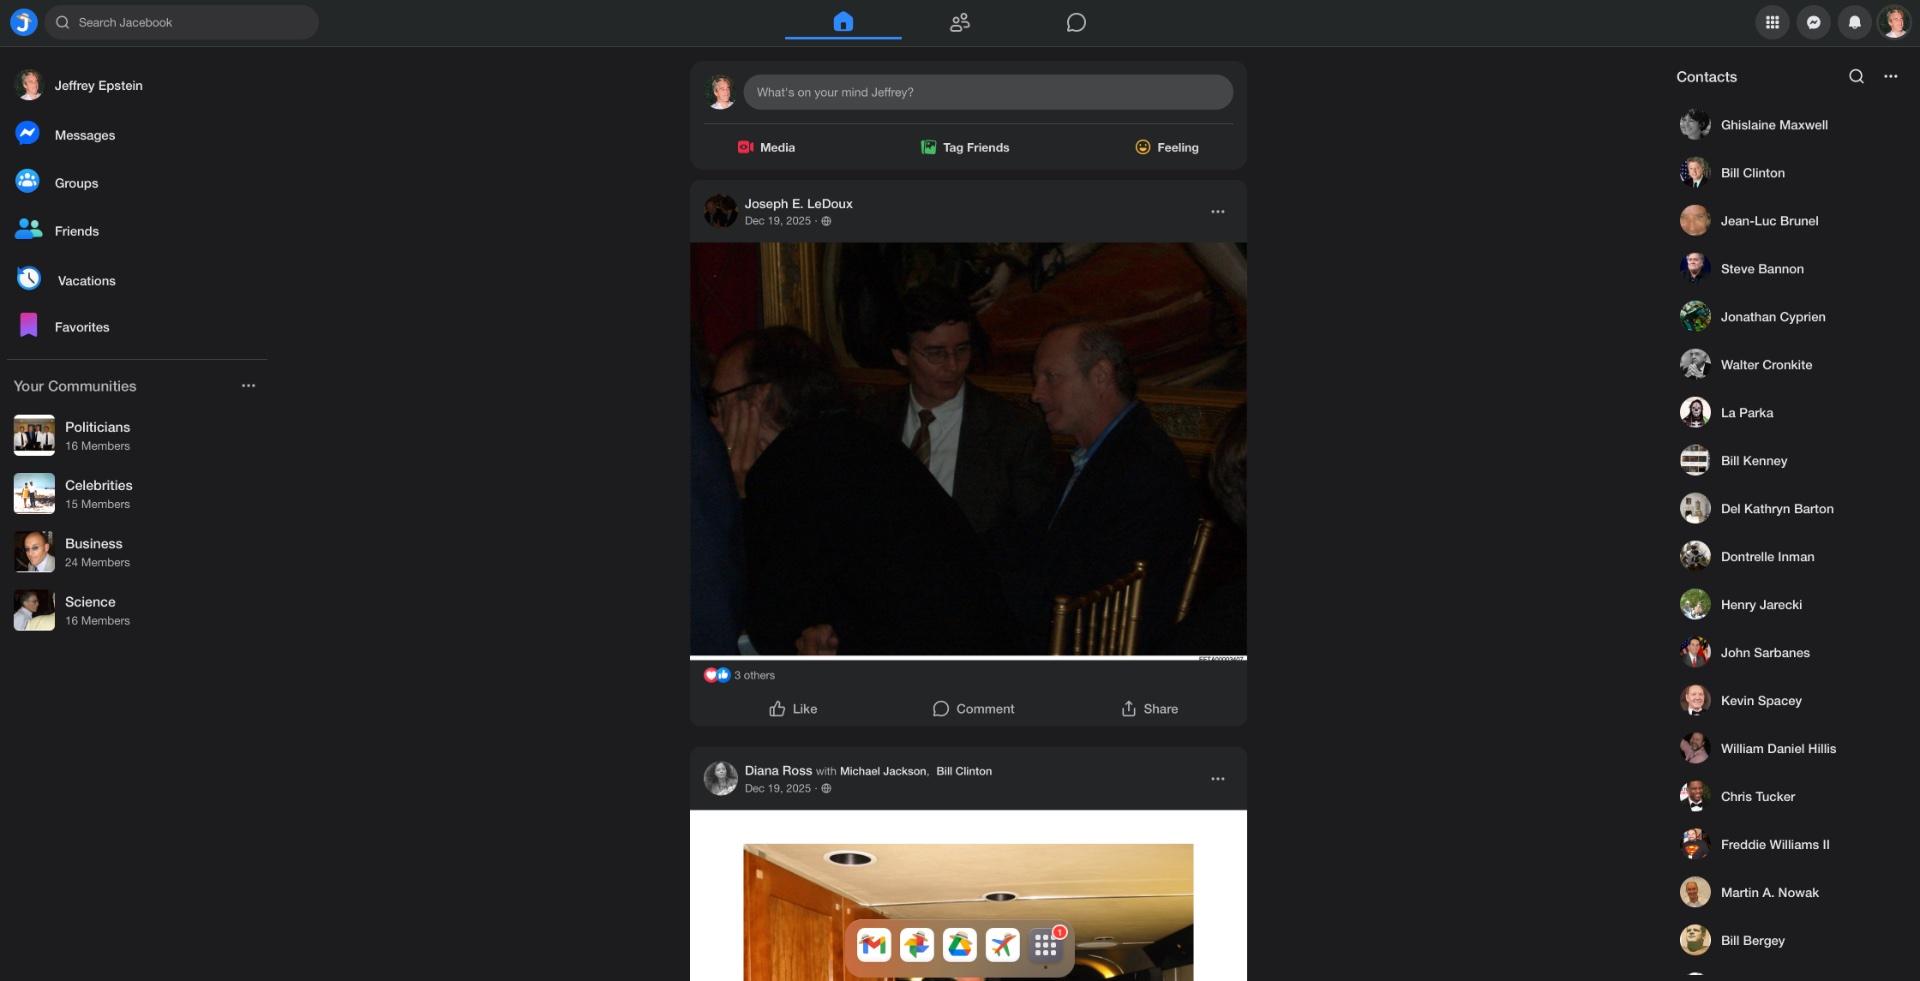
Task: Open the apps grid menu at top right
Action: point(1772,22)
